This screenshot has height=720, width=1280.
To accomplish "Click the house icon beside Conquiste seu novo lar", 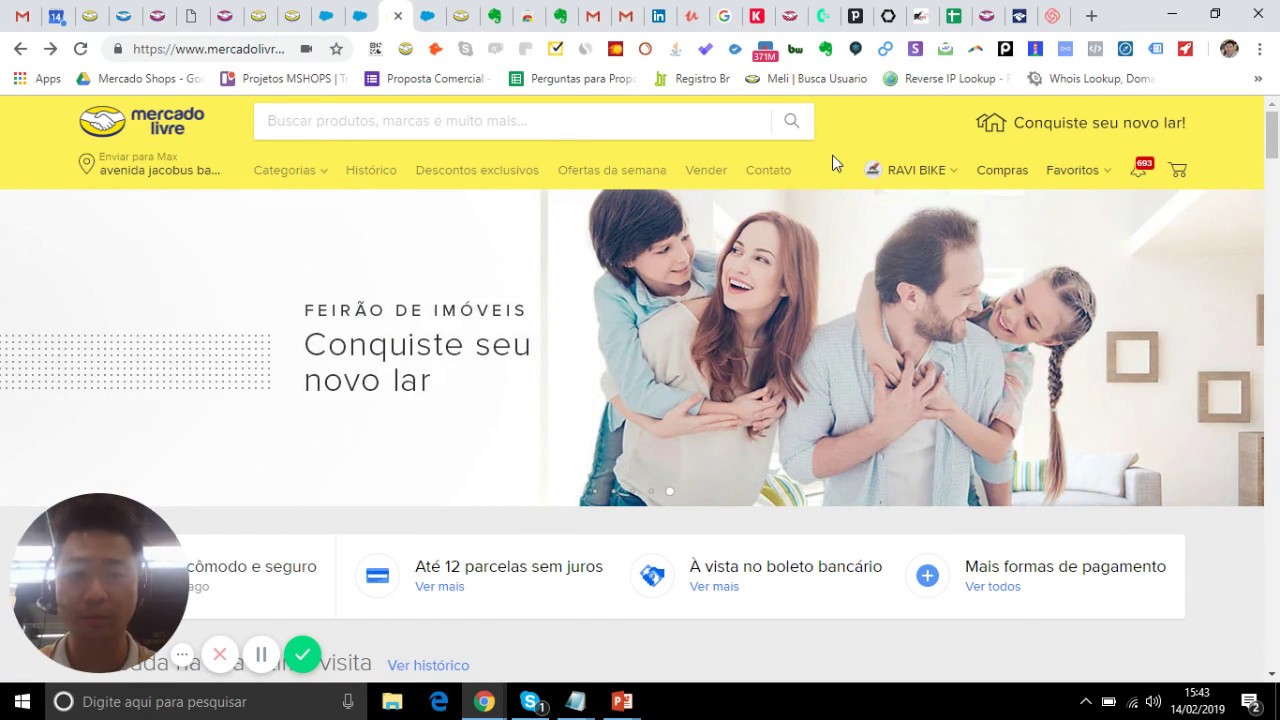I will pyautogui.click(x=990, y=122).
